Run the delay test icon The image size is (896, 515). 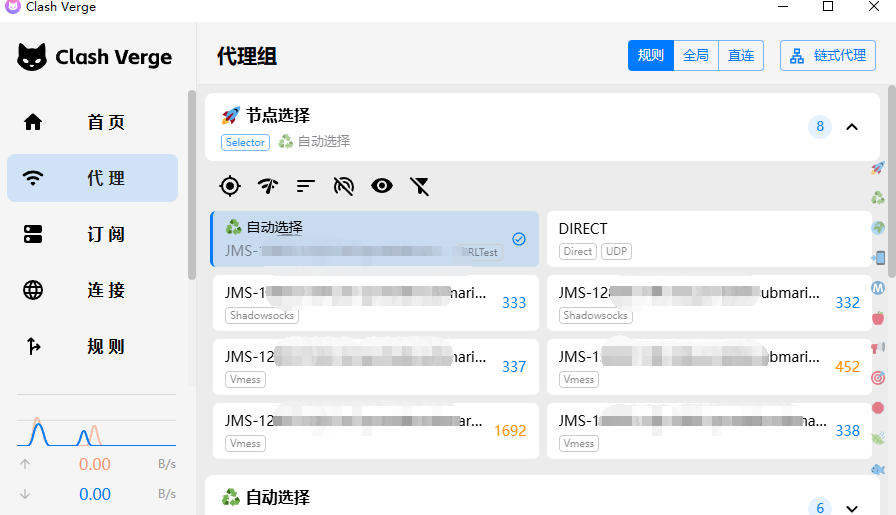pos(268,186)
